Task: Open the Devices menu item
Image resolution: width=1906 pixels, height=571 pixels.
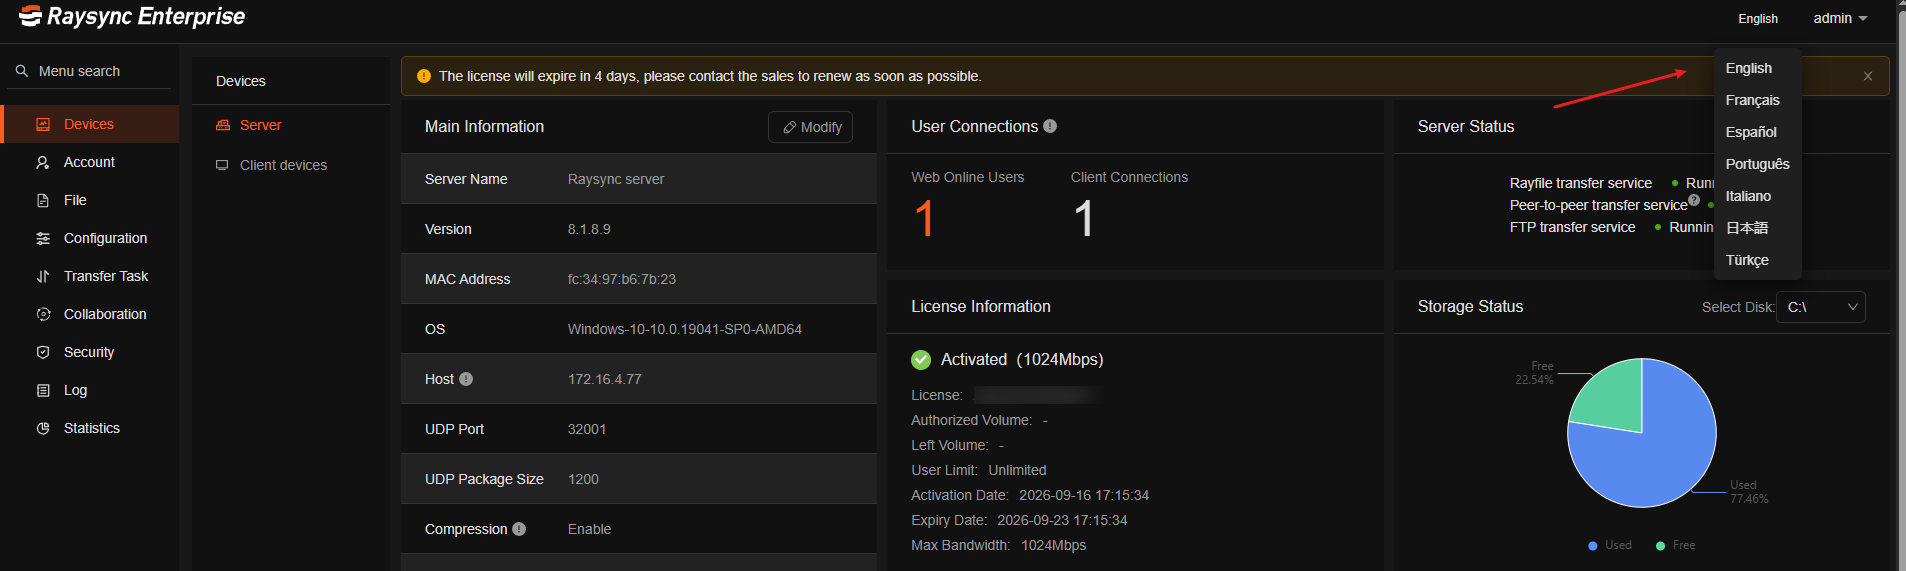Action: tap(90, 124)
